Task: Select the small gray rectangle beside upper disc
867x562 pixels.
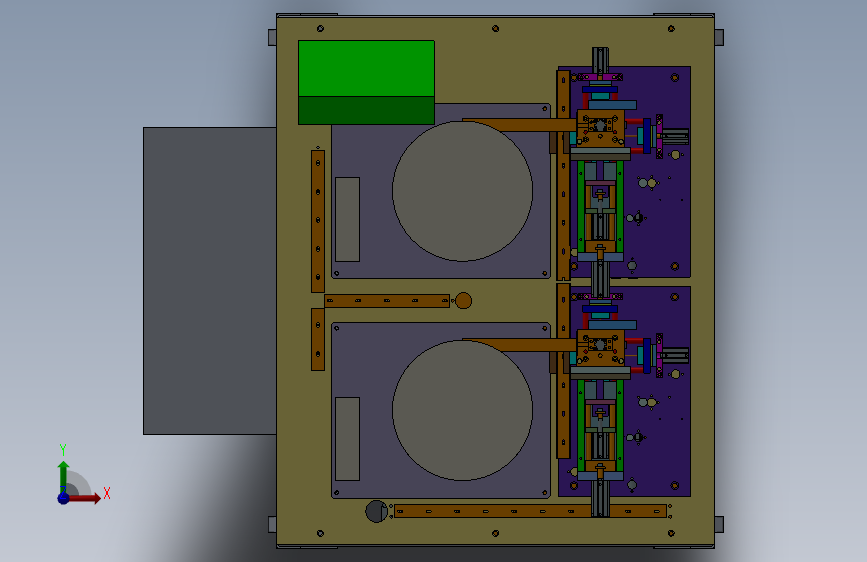Action: (x=347, y=220)
